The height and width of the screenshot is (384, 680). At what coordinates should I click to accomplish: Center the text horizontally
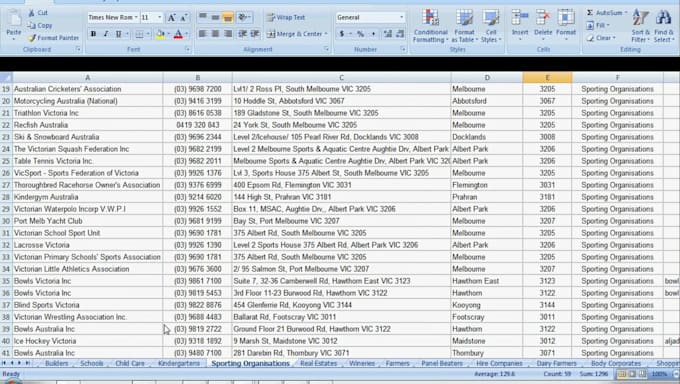[x=215, y=34]
